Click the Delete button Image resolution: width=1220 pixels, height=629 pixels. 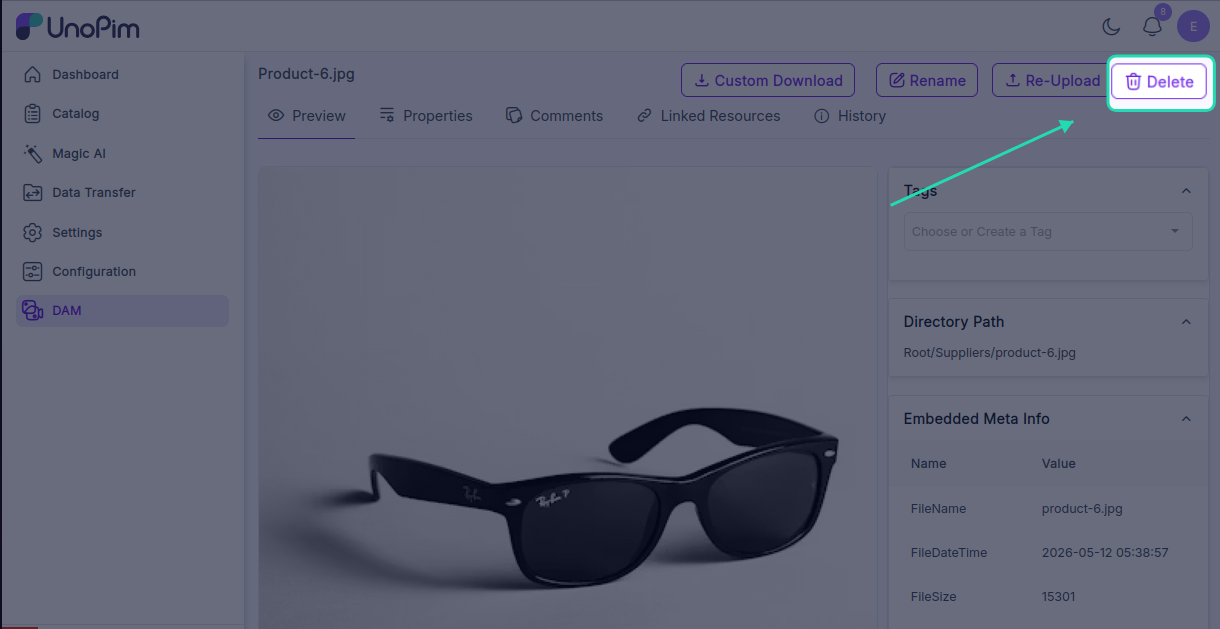(x=1159, y=82)
